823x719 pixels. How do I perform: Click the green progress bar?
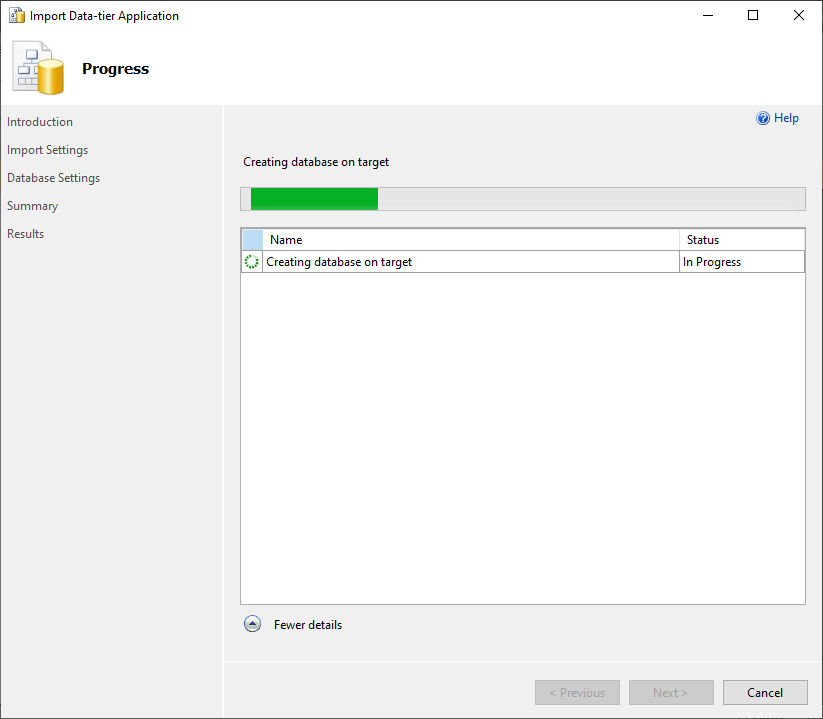point(315,198)
